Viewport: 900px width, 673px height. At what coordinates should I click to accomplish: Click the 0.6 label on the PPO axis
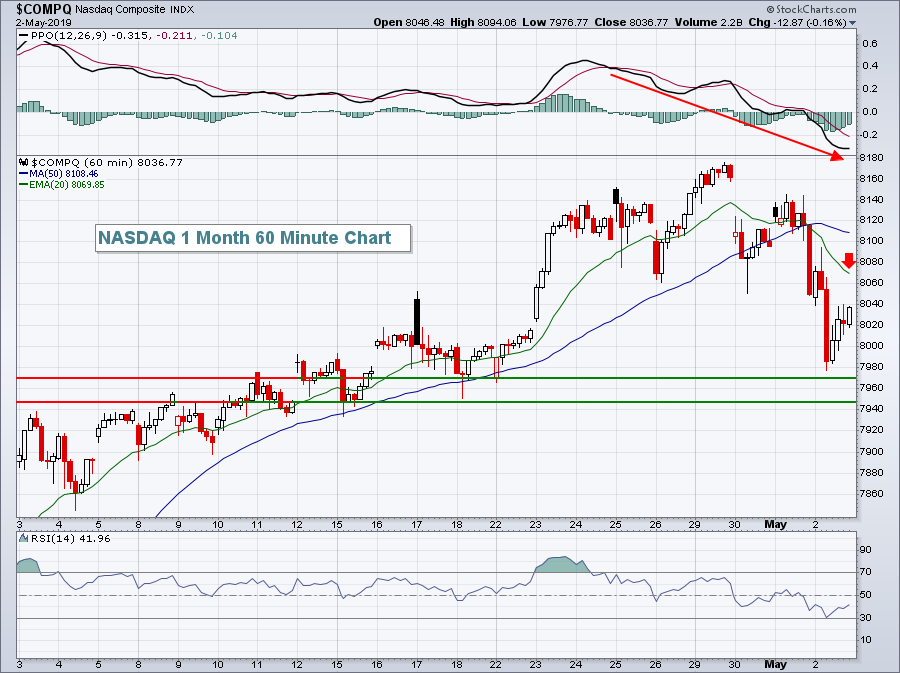[x=870, y=44]
